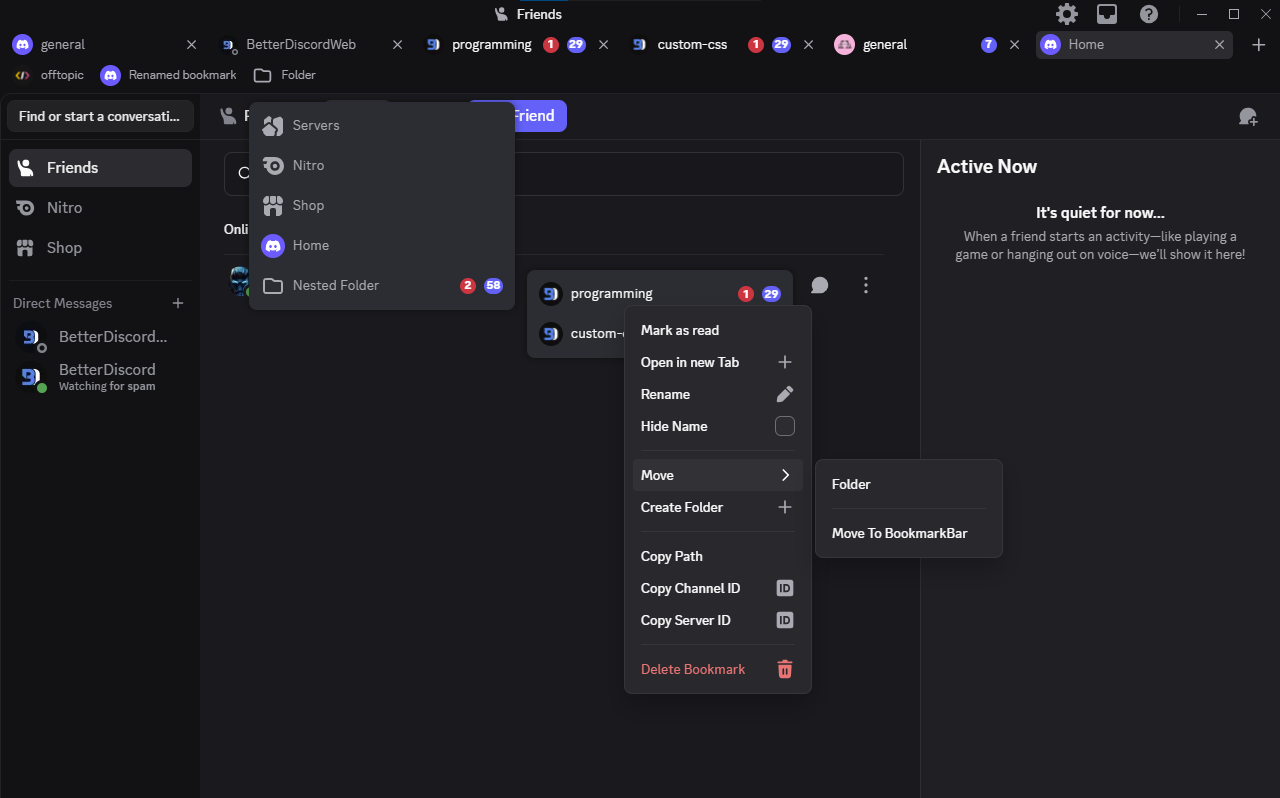
Task: Click create DM plus icon
Action: click(178, 303)
